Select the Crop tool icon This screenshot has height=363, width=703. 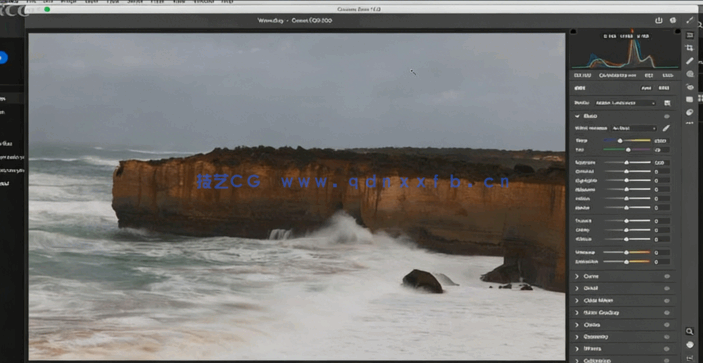[x=690, y=48]
